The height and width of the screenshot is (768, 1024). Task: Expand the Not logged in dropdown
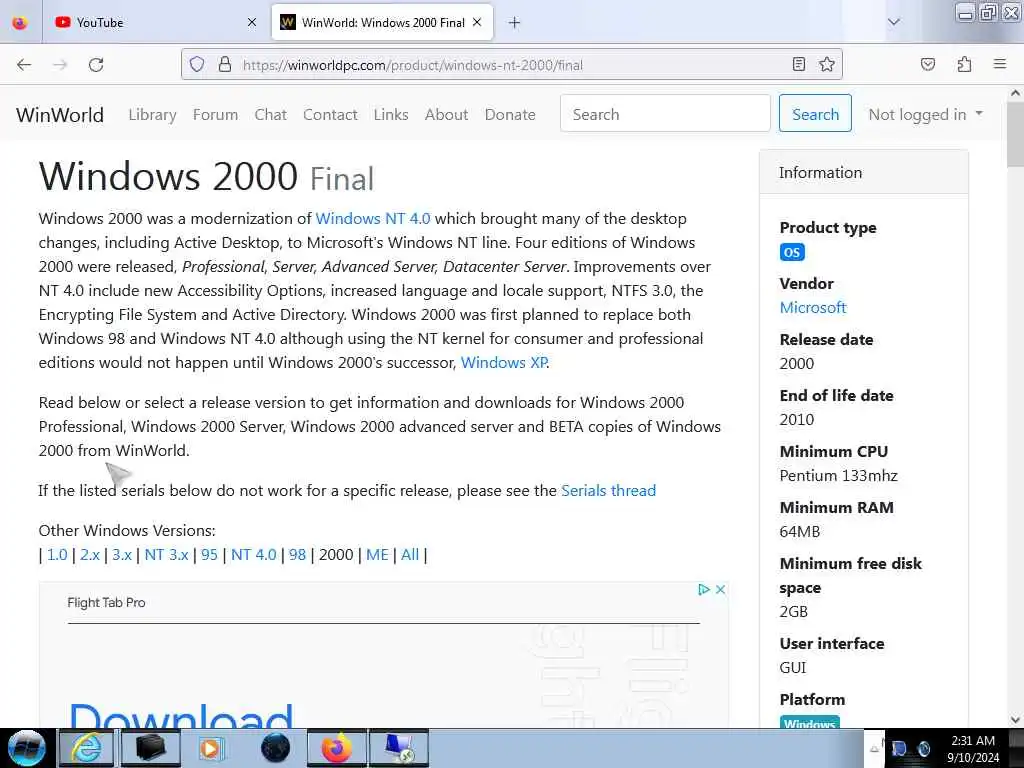pos(925,114)
